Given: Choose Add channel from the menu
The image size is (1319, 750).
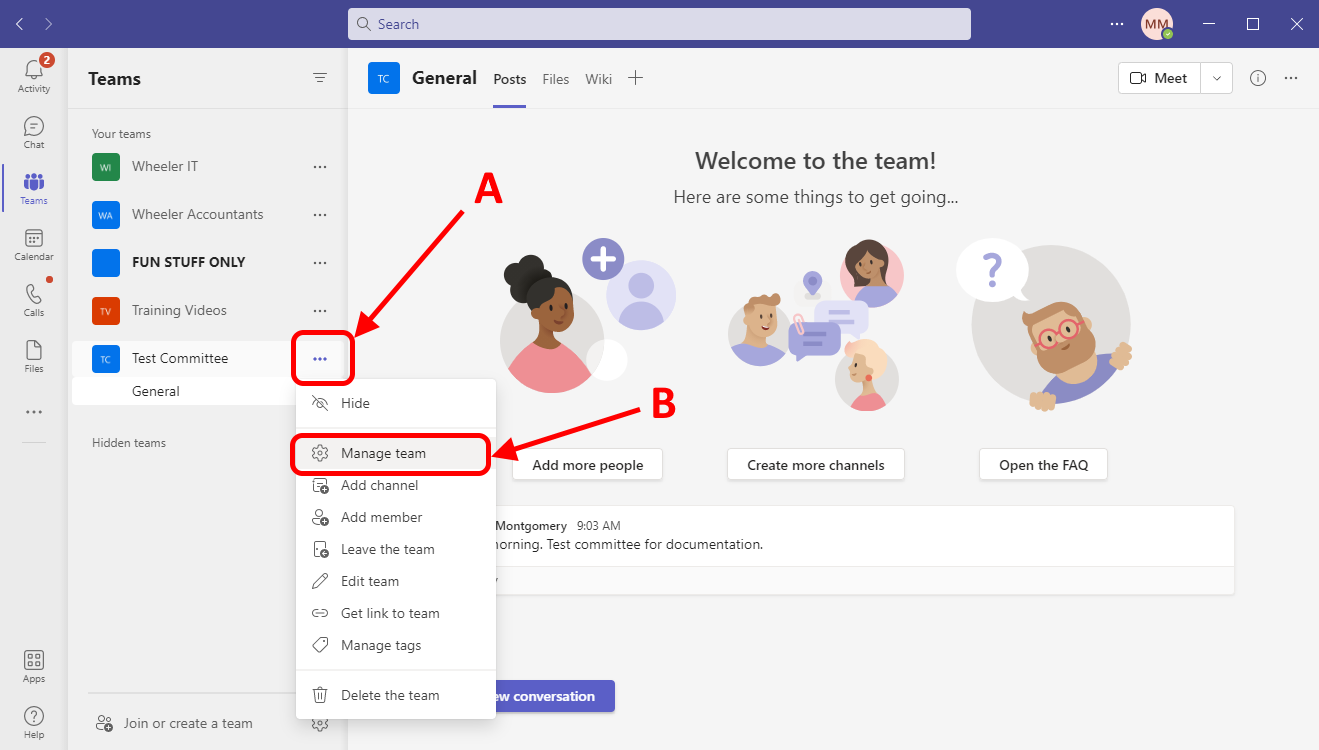Looking at the screenshot, I should (x=396, y=485).
